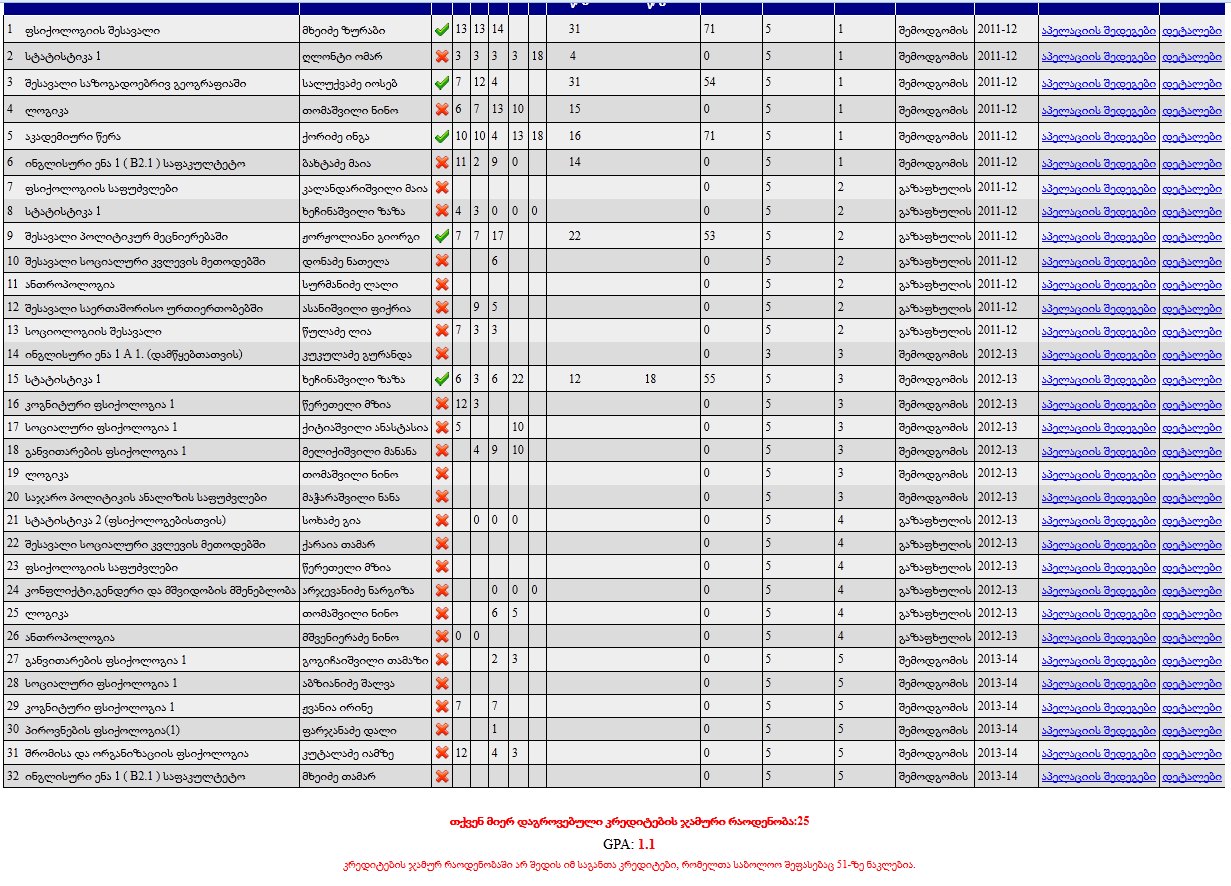Open აპელაციის შედეგები link in row 12

pos(1098,309)
